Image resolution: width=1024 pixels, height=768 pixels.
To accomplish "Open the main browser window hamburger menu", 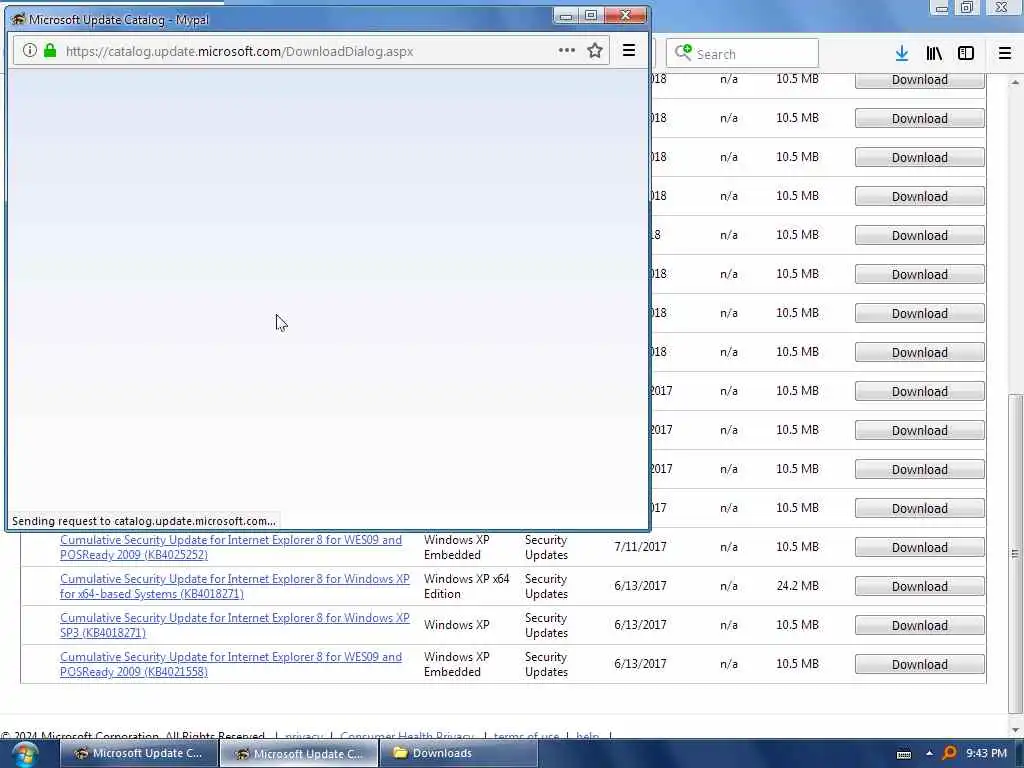I will 1005,54.
